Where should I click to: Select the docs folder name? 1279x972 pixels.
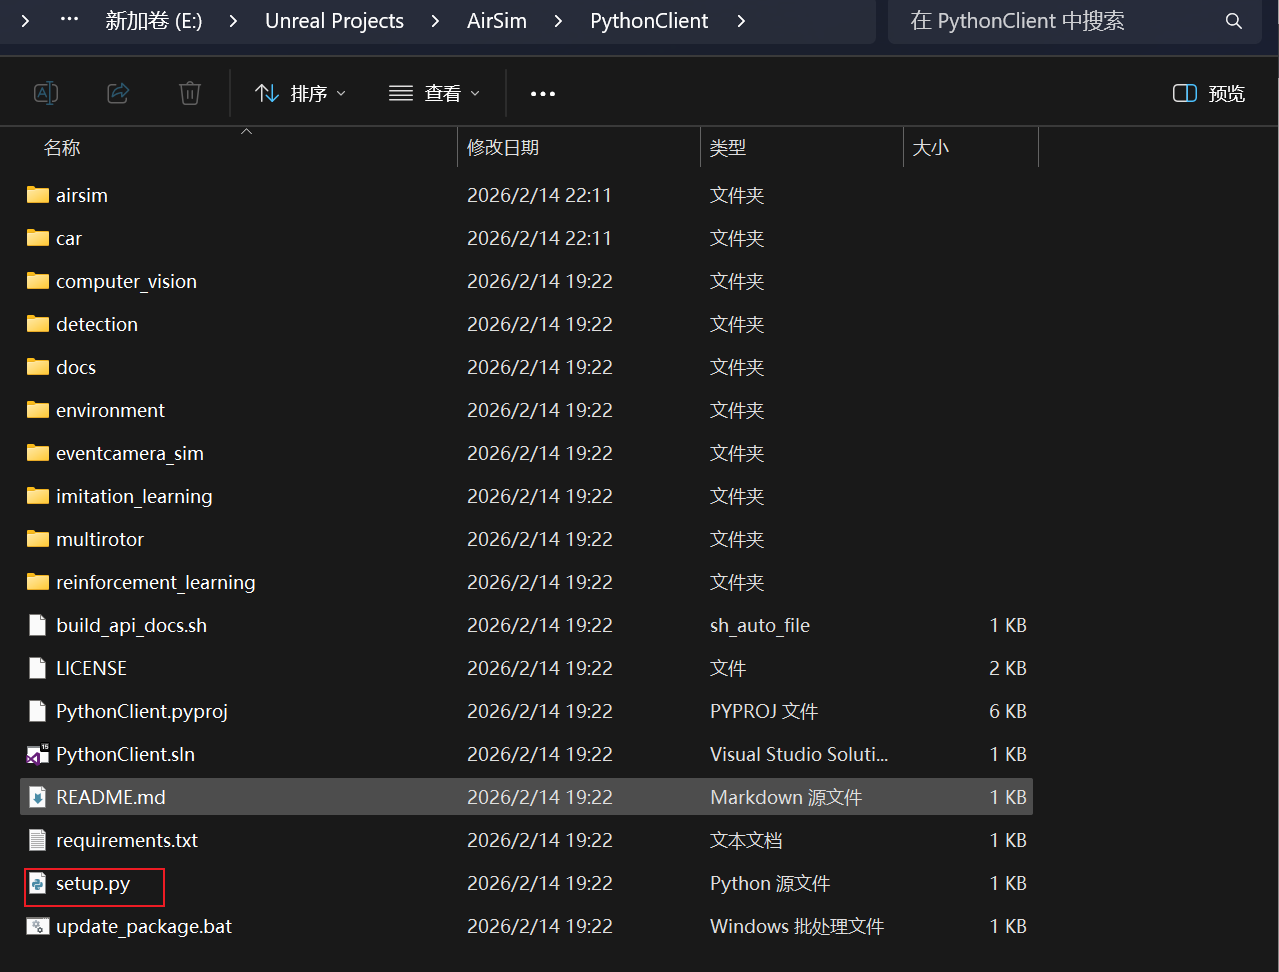point(76,367)
